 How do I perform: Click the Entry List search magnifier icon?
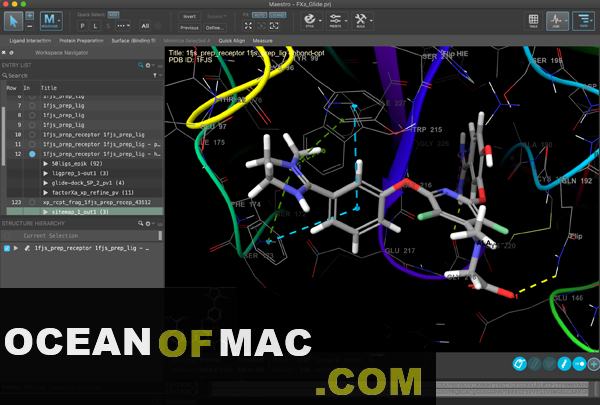point(140,65)
